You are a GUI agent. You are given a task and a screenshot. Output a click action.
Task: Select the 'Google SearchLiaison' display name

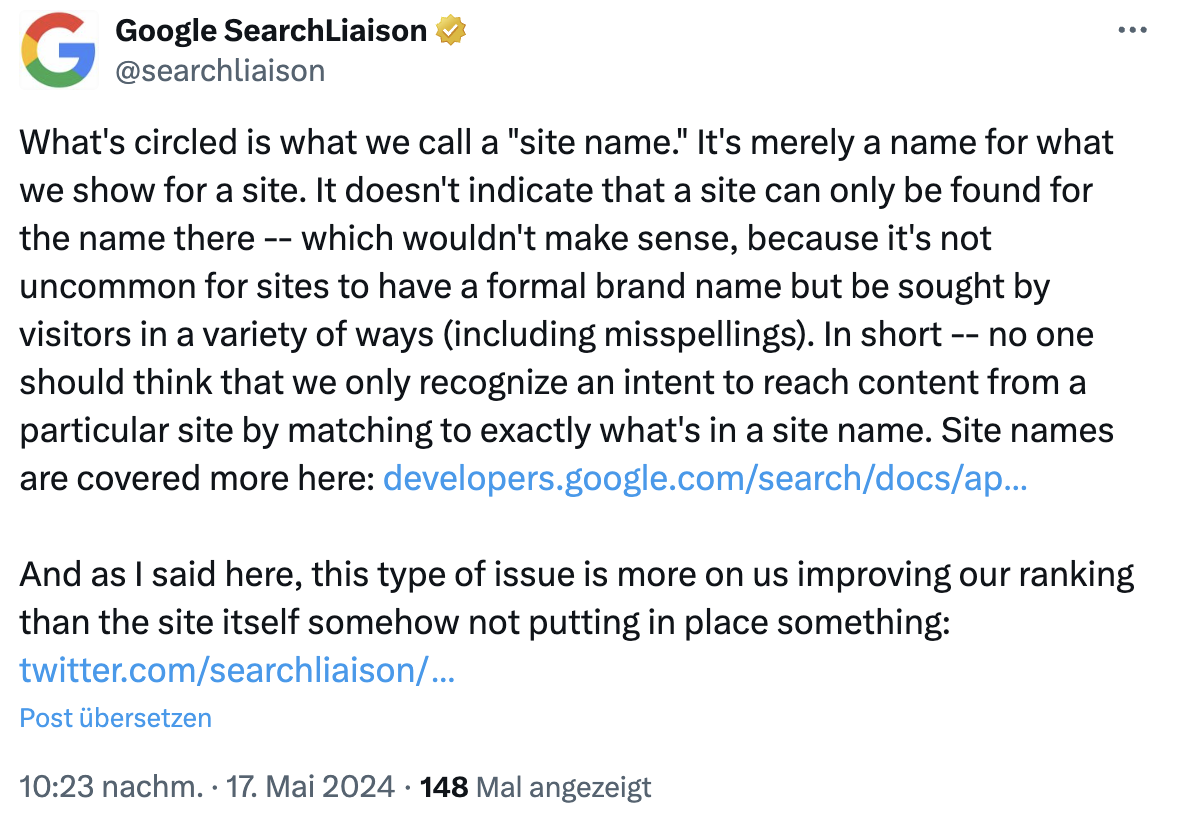(270, 30)
